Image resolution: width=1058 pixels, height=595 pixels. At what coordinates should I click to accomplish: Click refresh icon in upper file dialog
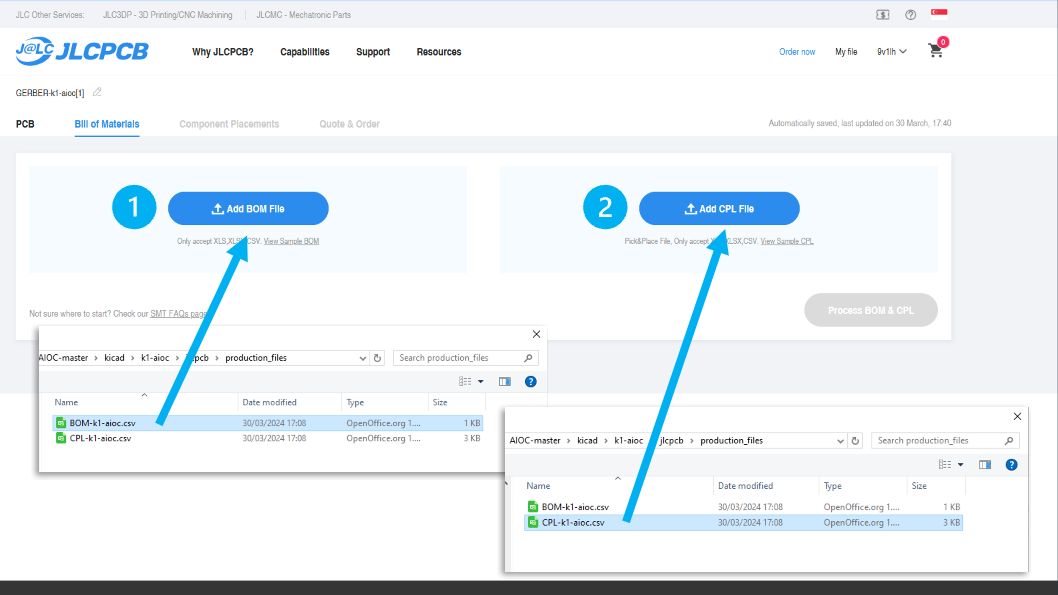(377, 358)
